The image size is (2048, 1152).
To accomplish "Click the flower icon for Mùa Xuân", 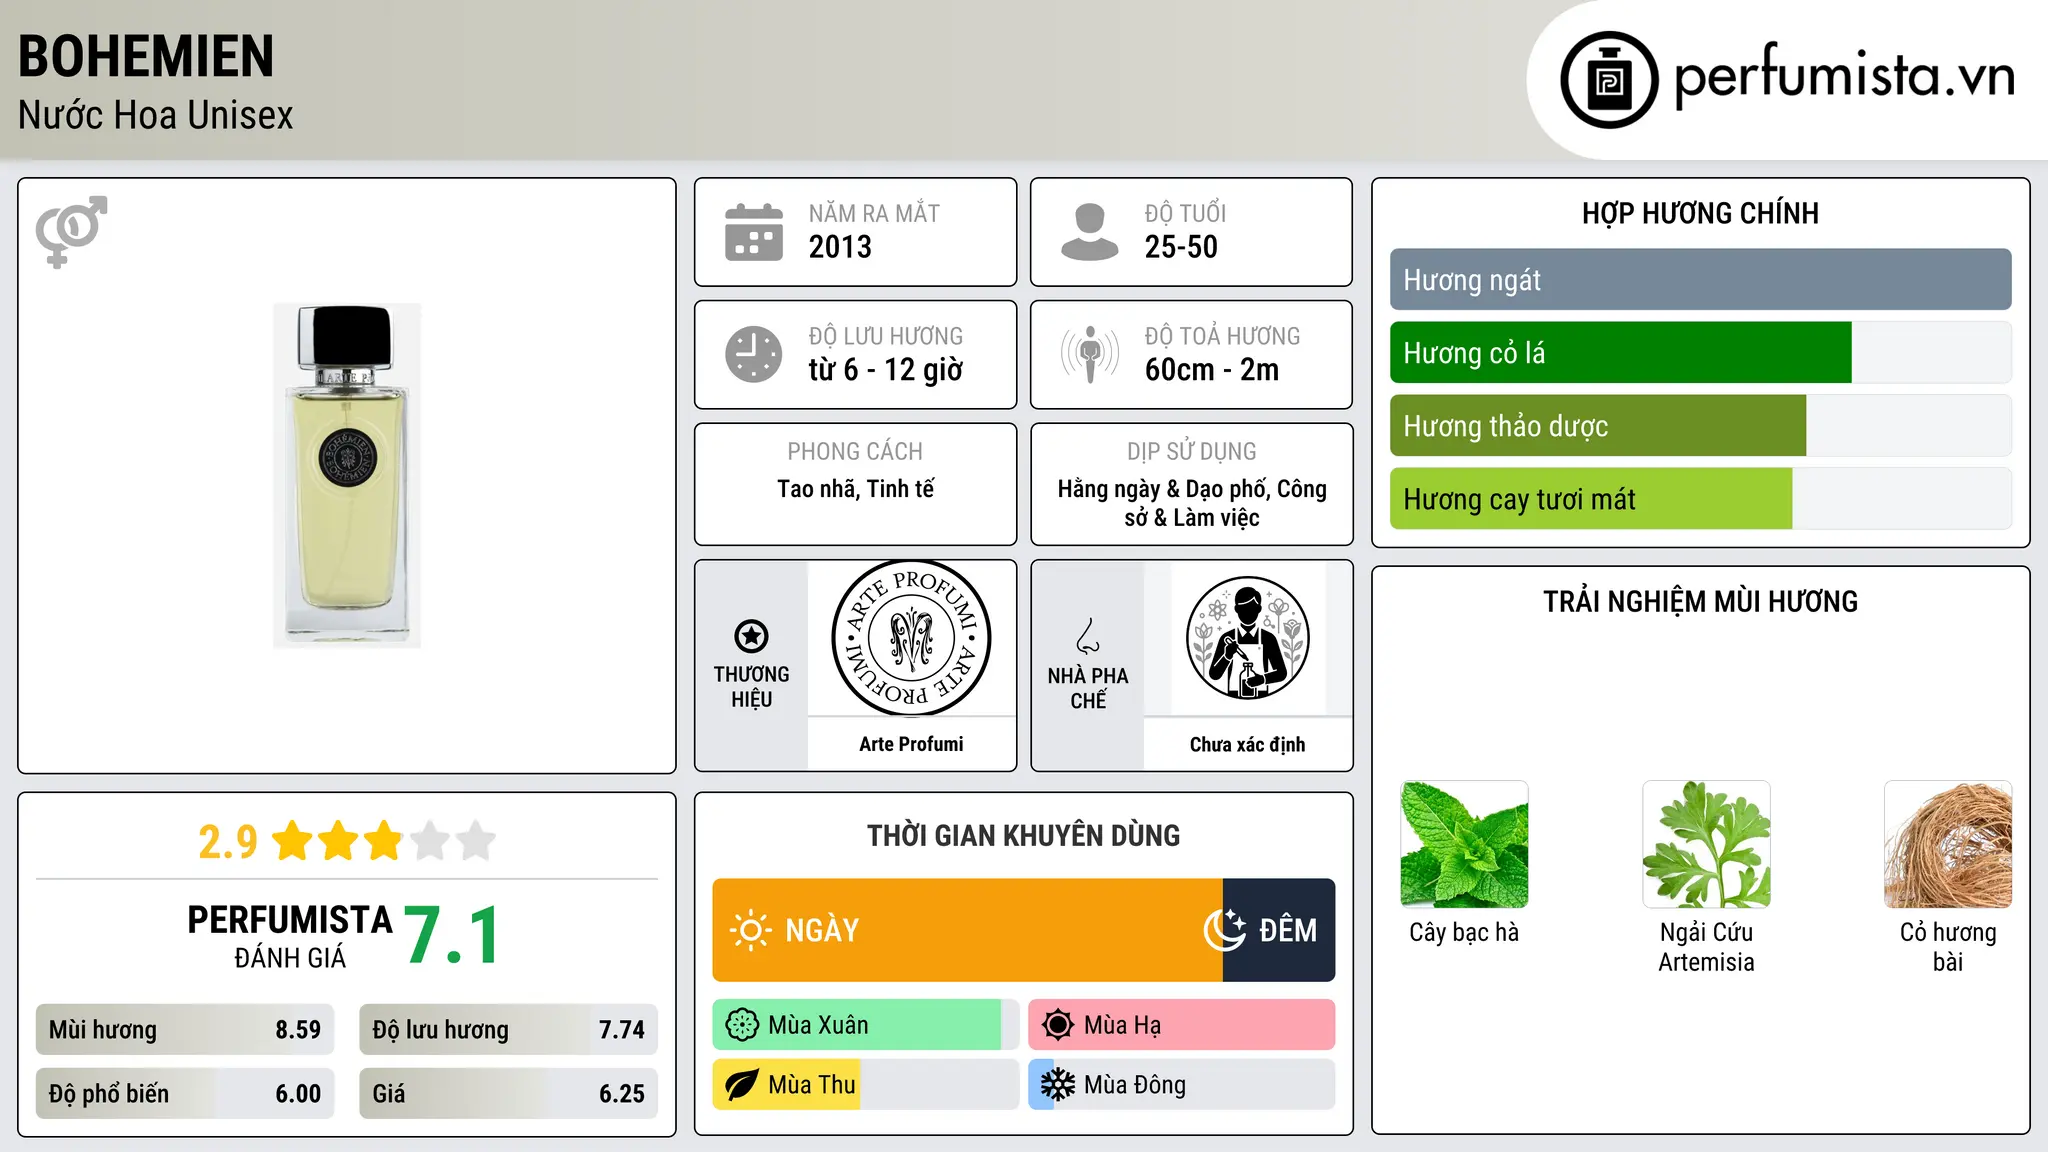I will (742, 1025).
